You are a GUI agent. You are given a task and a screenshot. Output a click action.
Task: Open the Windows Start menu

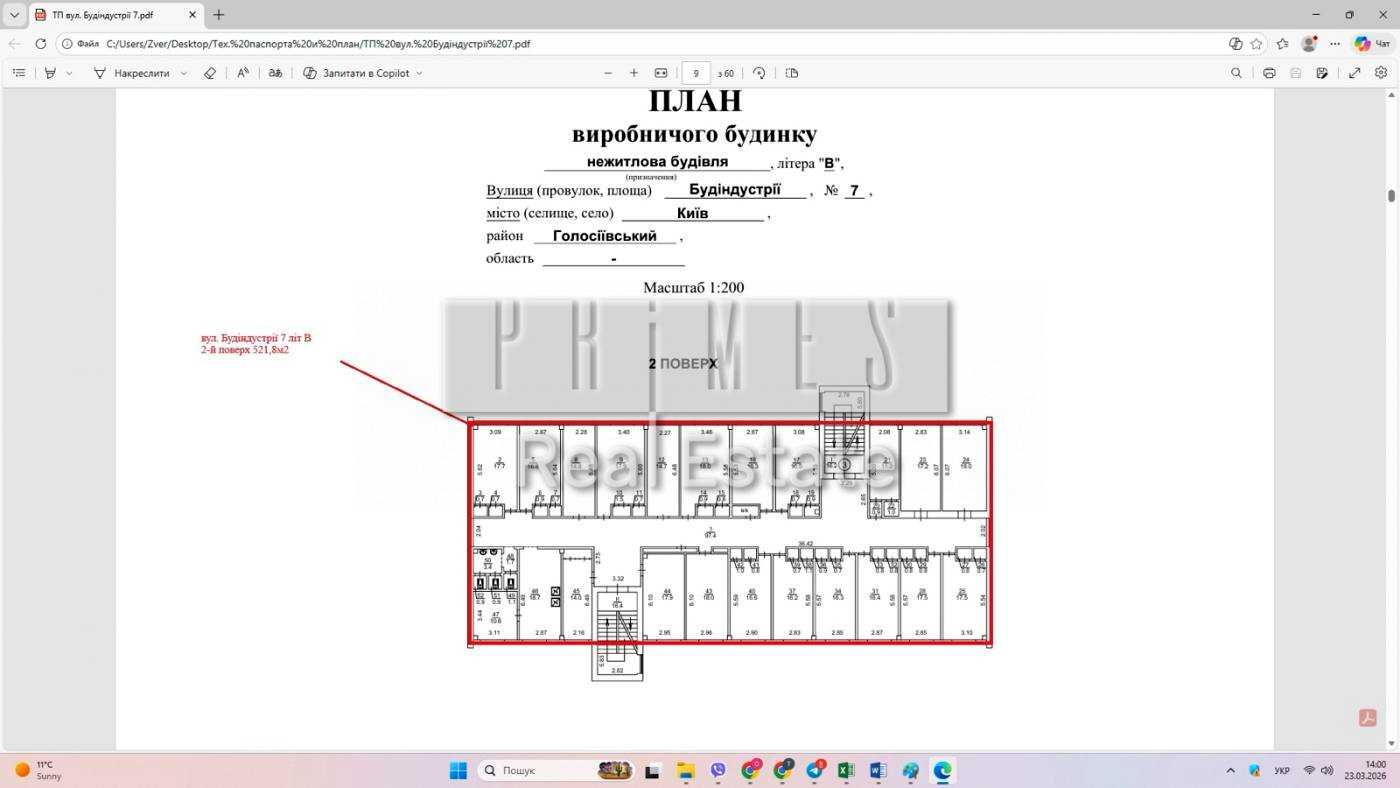coord(458,770)
